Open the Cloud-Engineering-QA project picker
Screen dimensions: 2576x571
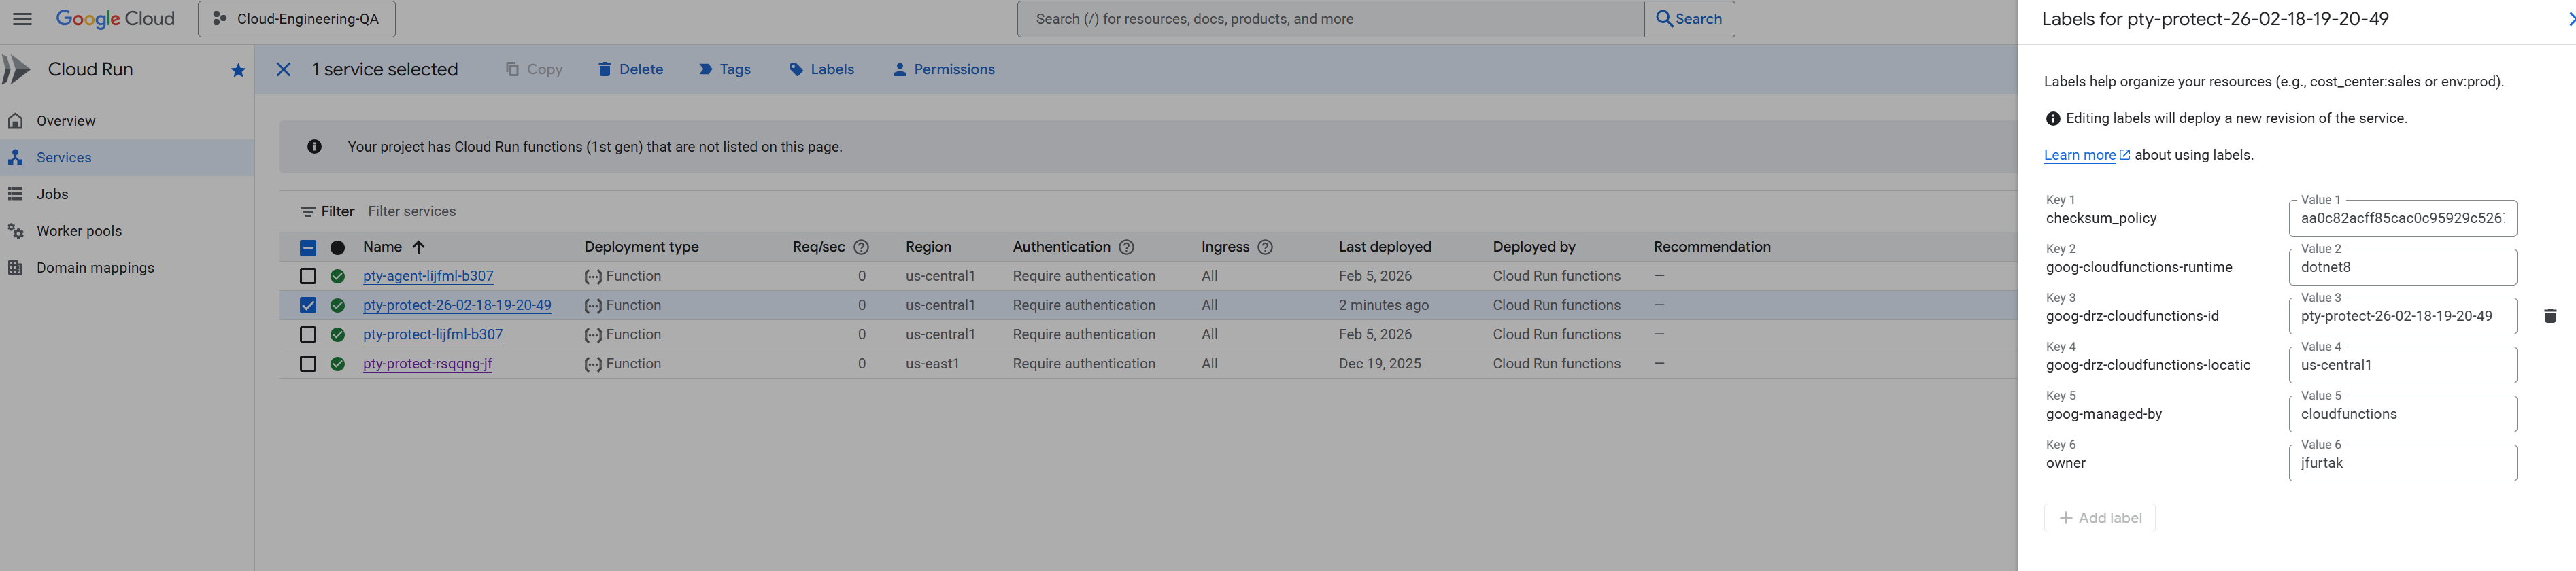pos(296,19)
